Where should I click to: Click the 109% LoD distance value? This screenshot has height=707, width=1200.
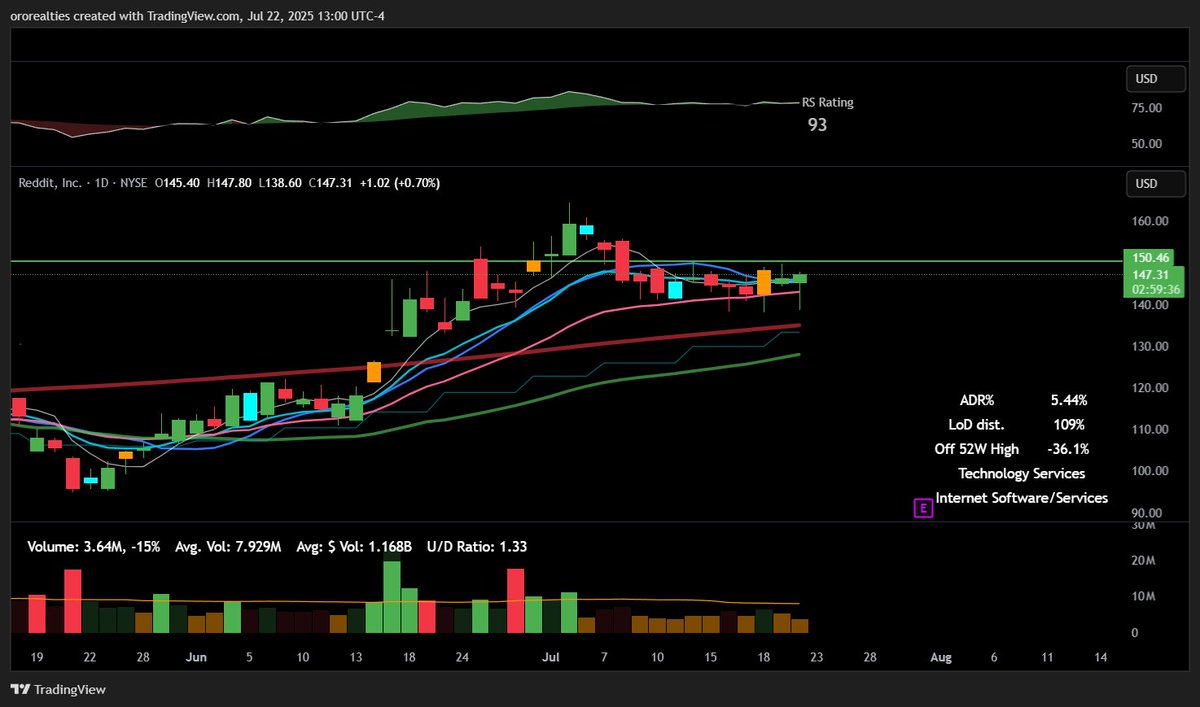1069,424
